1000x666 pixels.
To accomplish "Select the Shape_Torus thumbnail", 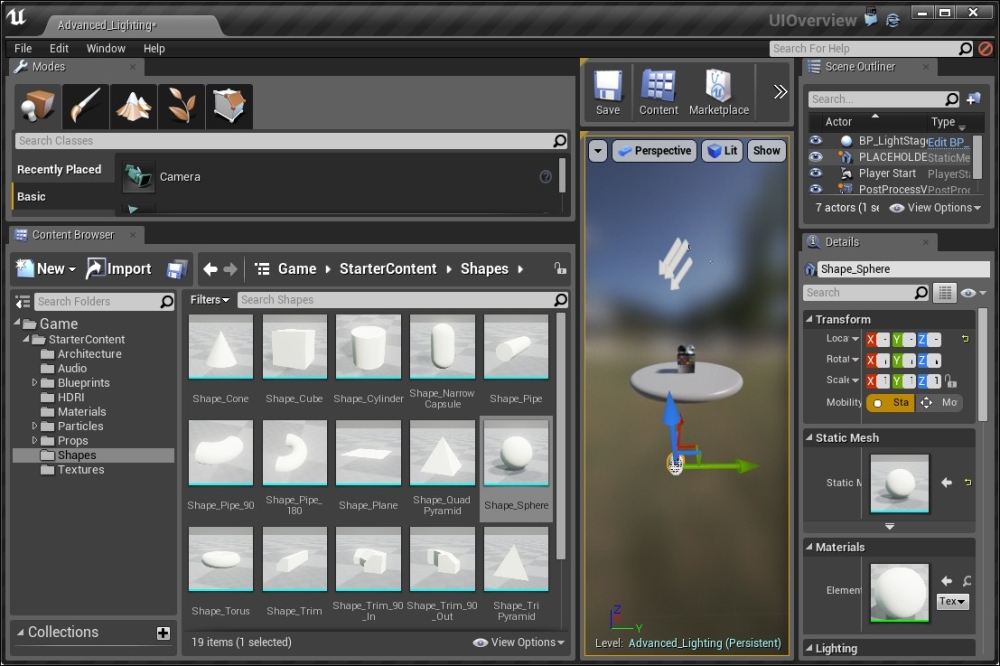I will pyautogui.click(x=221, y=562).
